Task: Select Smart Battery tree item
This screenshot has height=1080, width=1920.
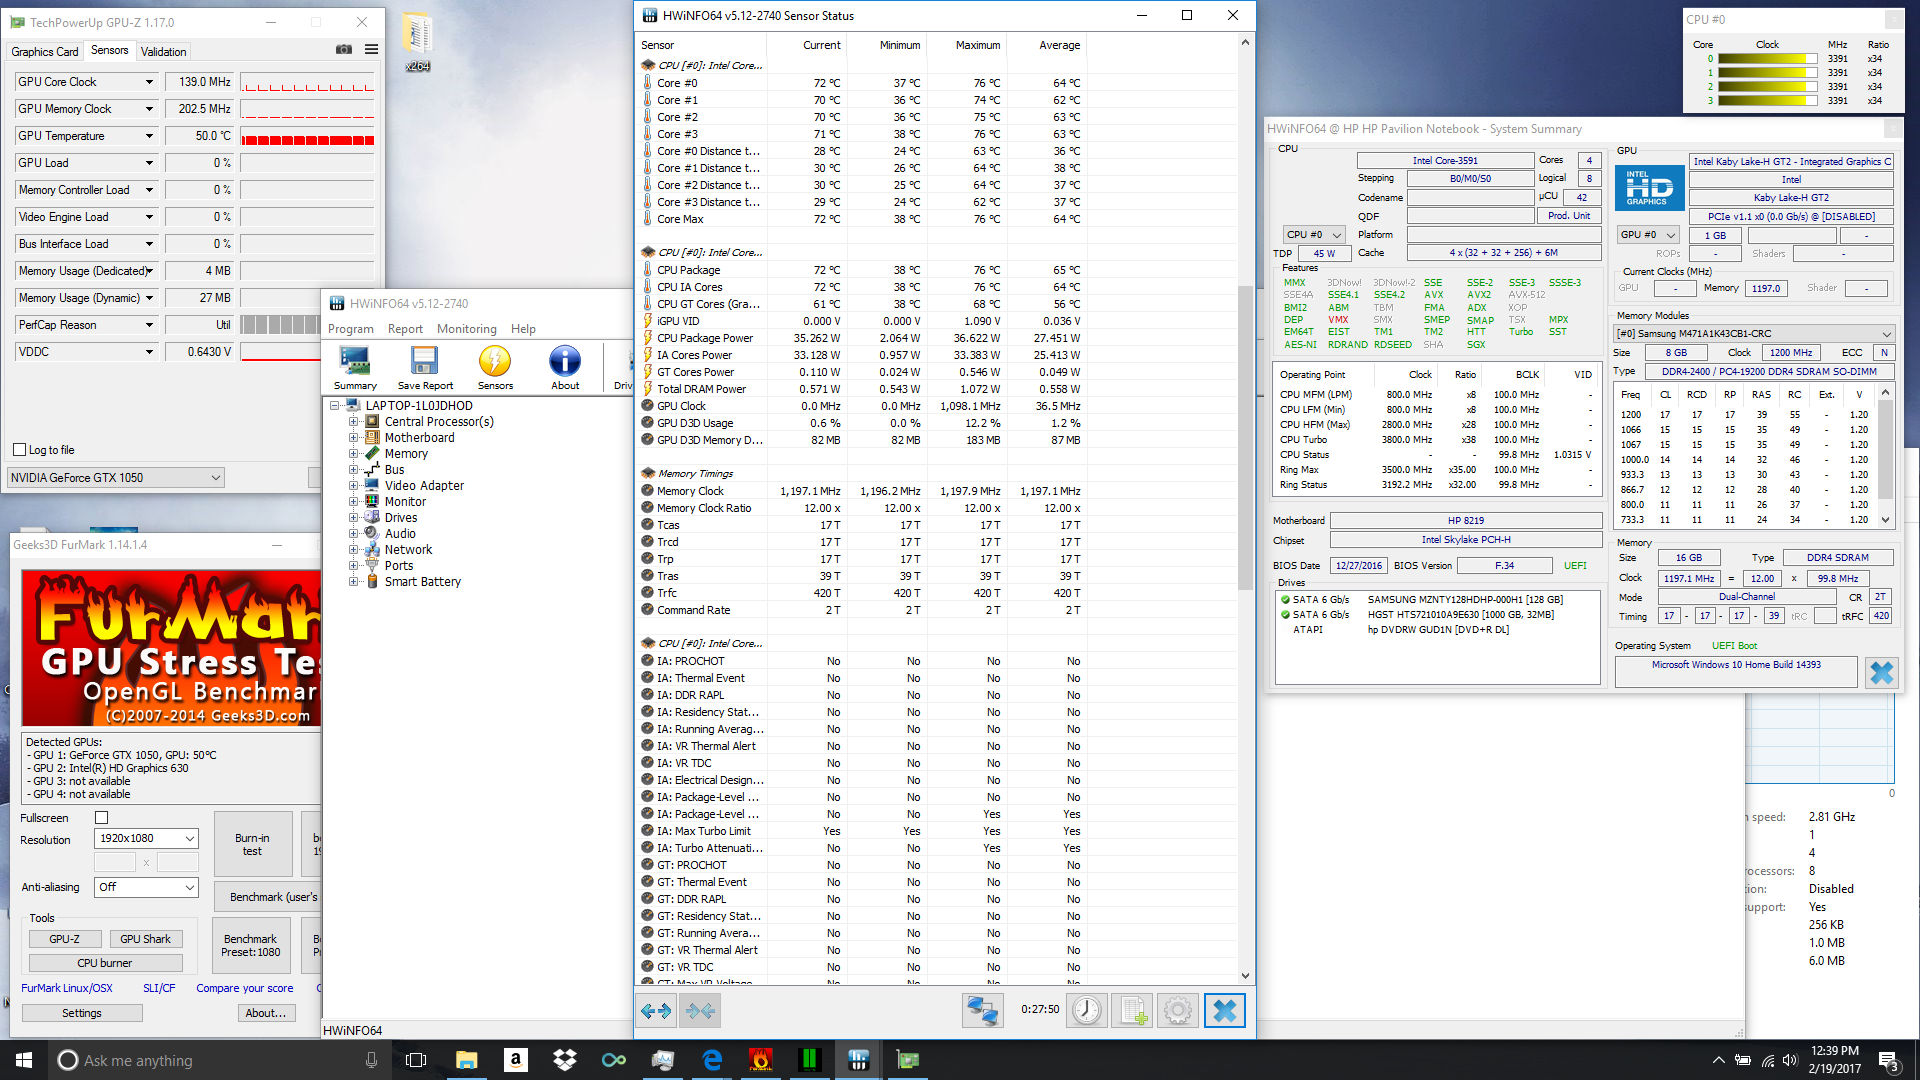Action: point(422,582)
